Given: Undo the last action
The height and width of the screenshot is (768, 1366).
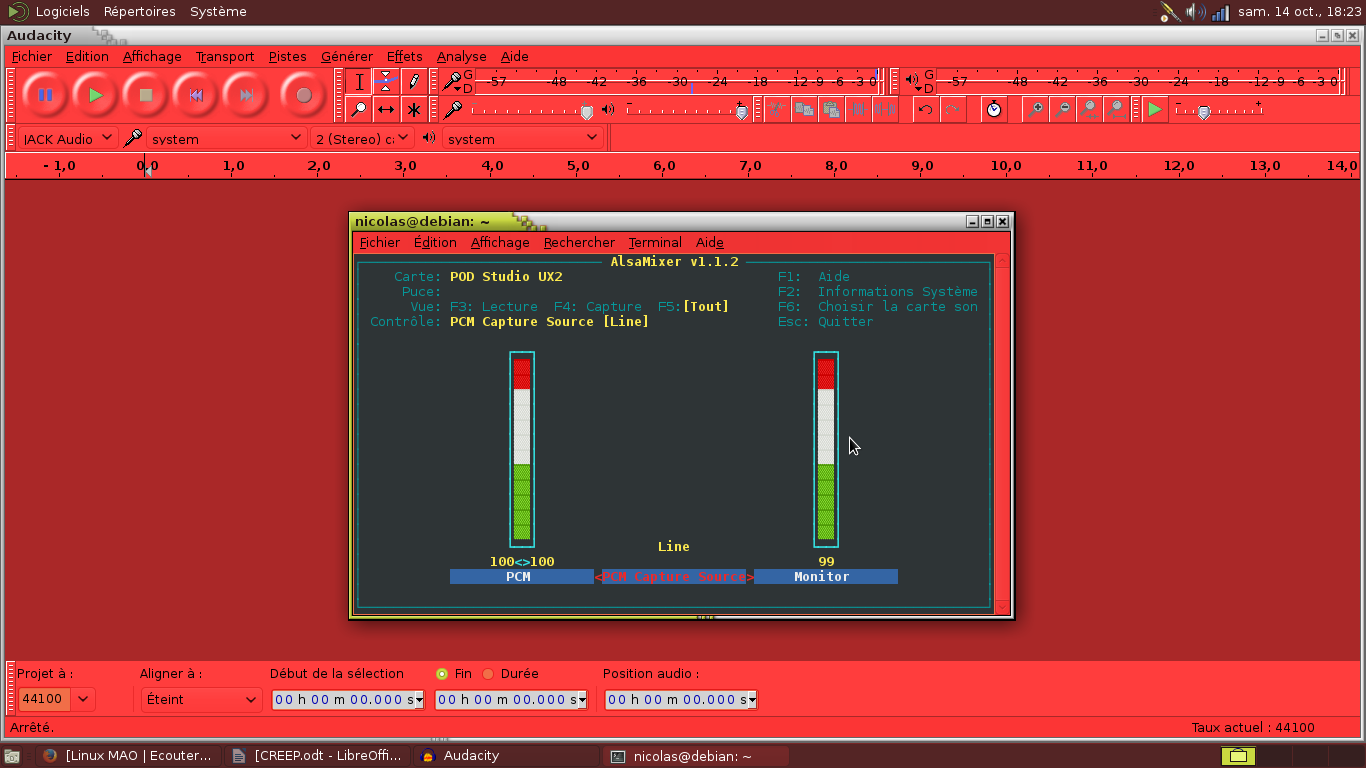Looking at the screenshot, I should (x=926, y=109).
